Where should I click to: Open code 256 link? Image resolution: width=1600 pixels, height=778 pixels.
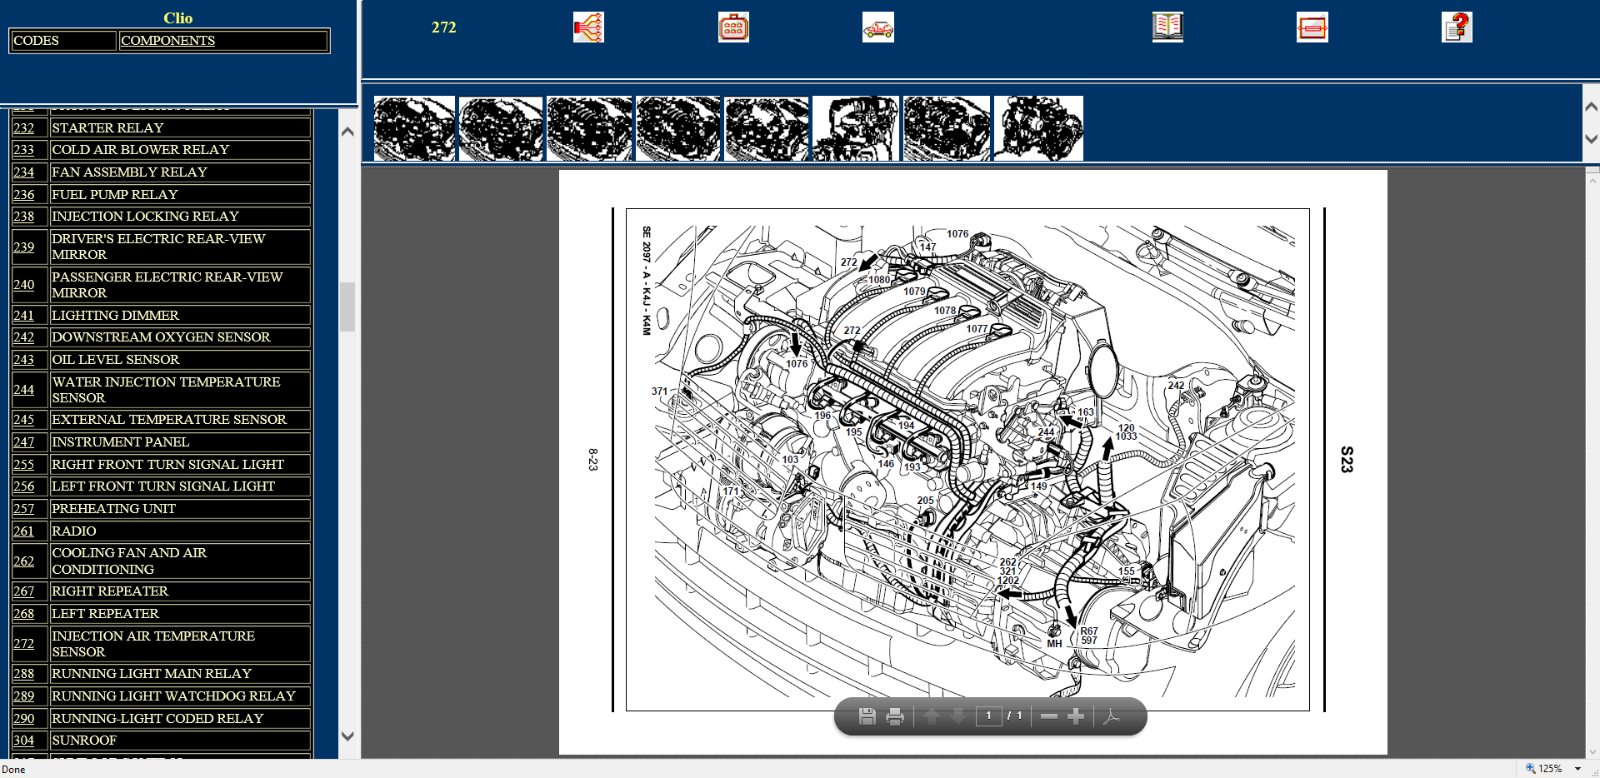23,486
